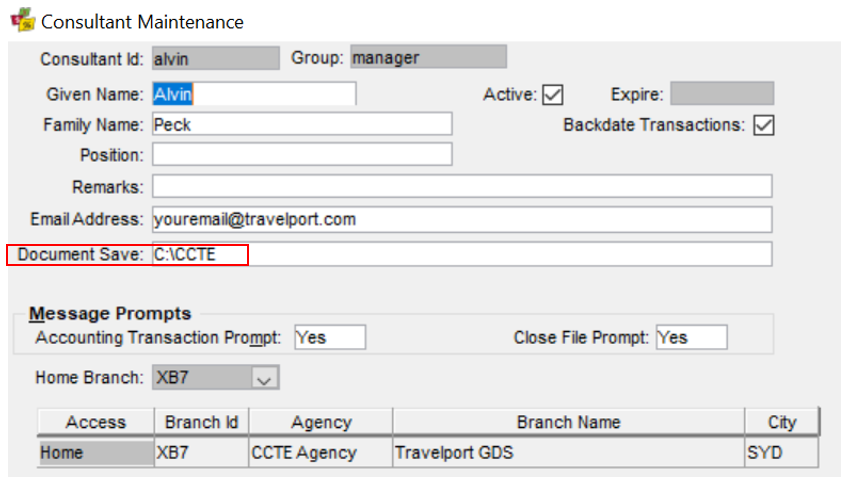Click the Consultant Maintenance app icon
The image size is (847, 484).
(x=23, y=19)
